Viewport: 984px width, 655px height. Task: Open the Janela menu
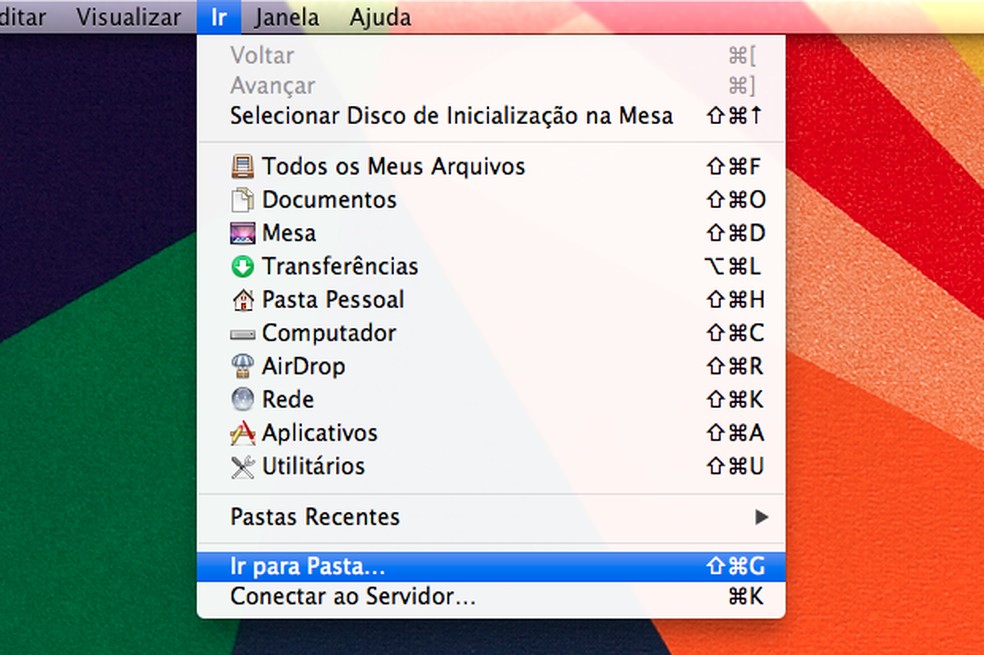(x=287, y=17)
